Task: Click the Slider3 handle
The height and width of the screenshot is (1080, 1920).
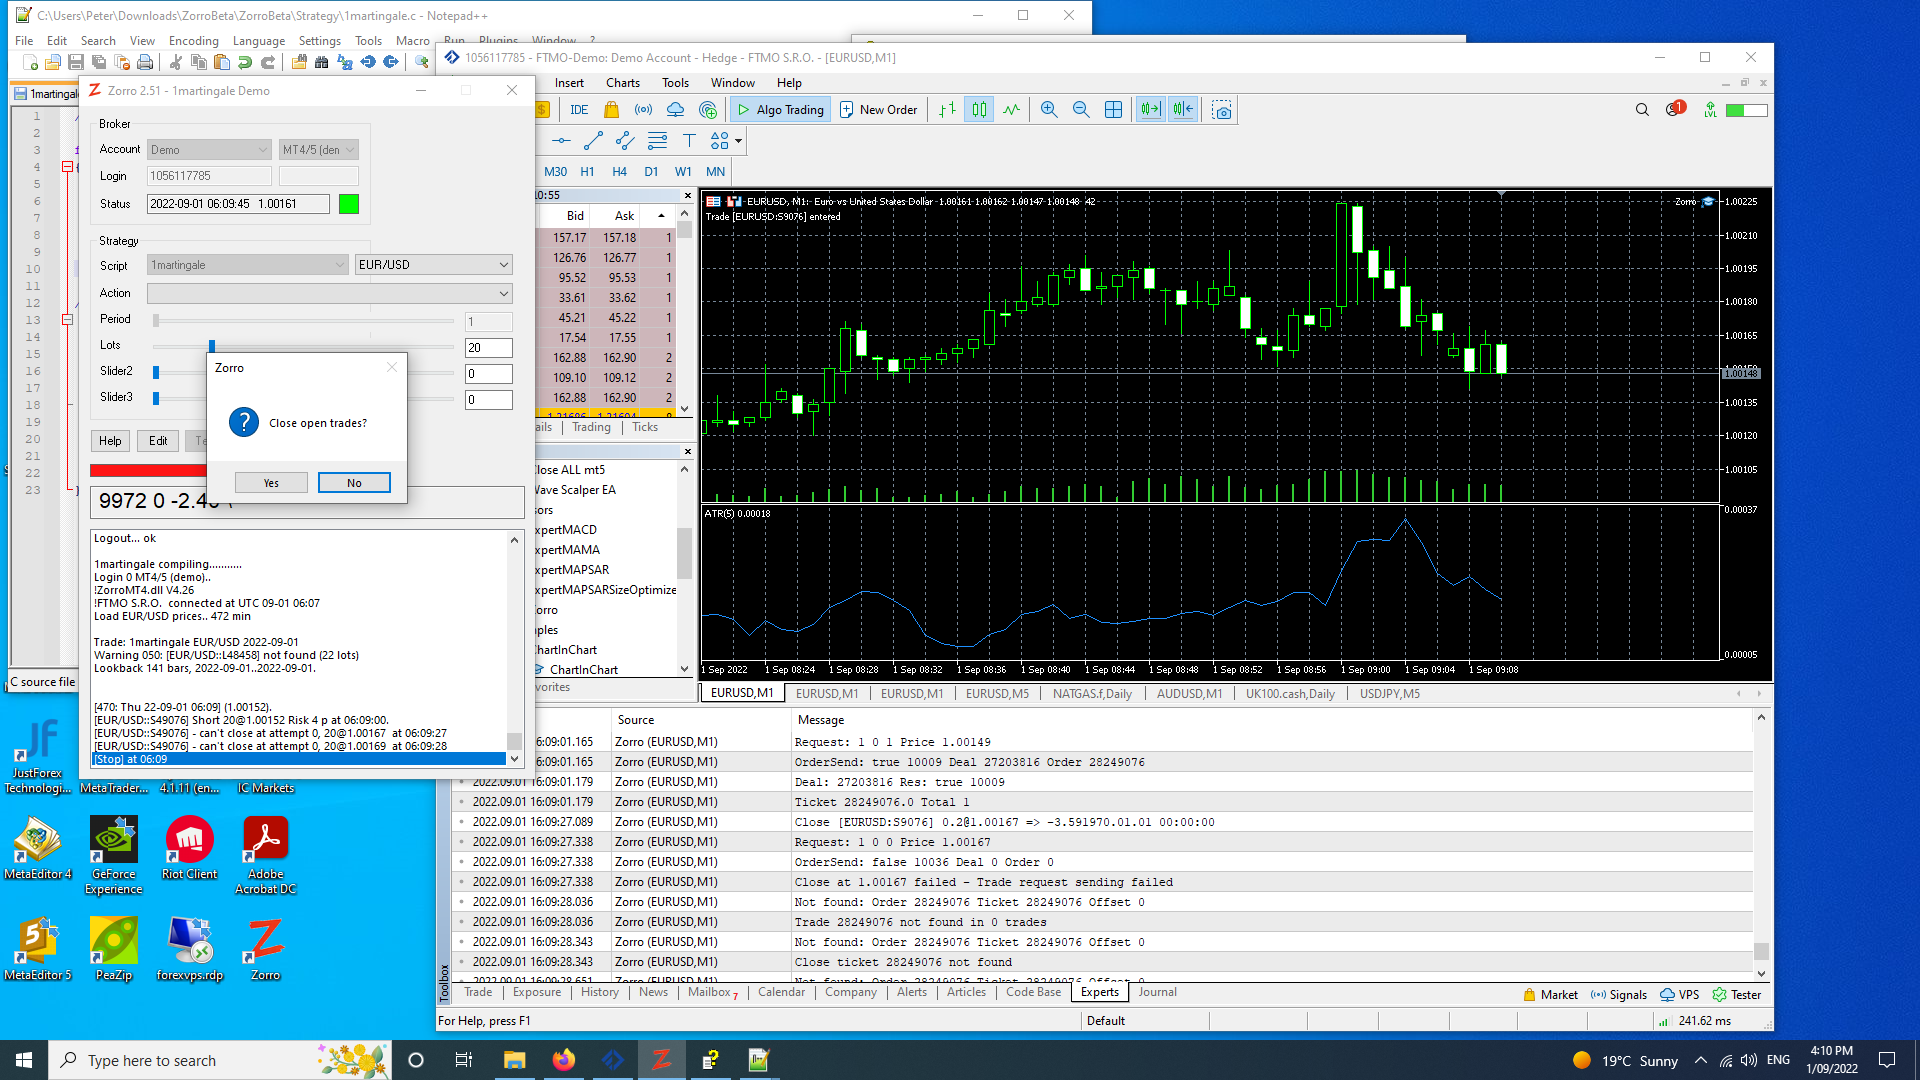Action: (x=156, y=398)
